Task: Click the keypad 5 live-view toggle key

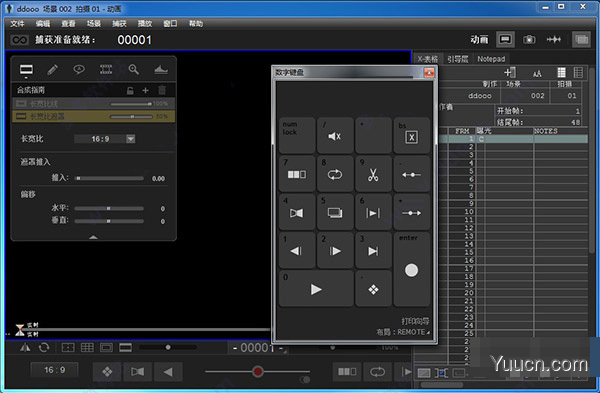Action: click(335, 212)
